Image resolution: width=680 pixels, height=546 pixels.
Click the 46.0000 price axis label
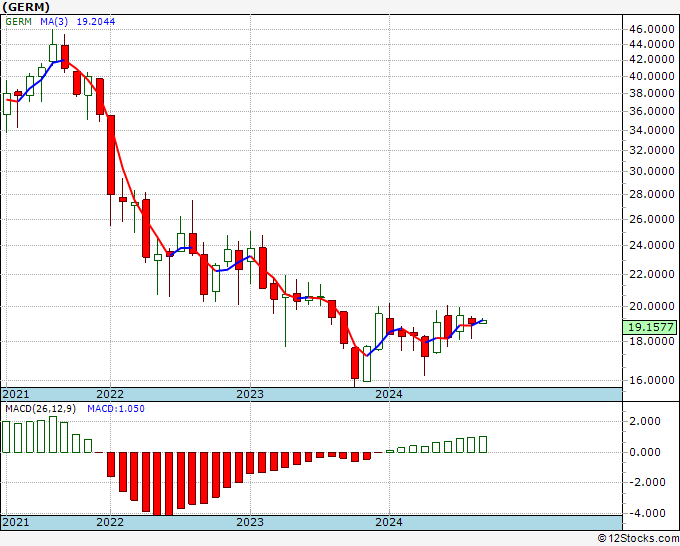coord(651,29)
